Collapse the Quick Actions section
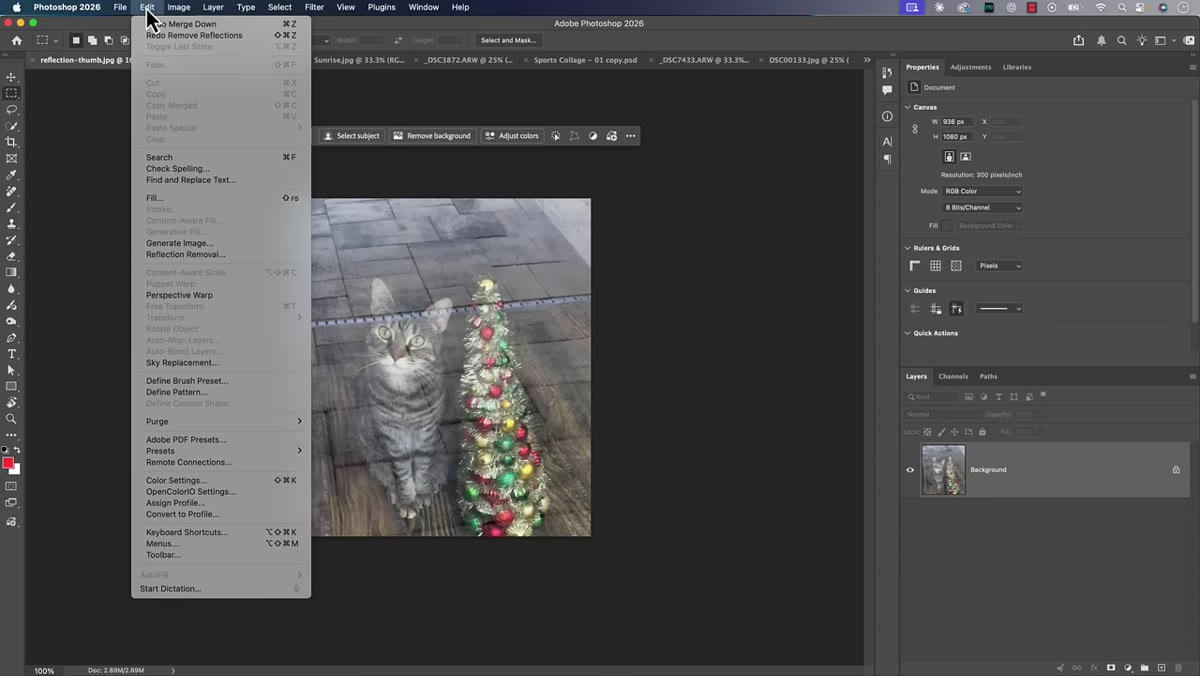The image size is (1200, 676). coord(908,333)
